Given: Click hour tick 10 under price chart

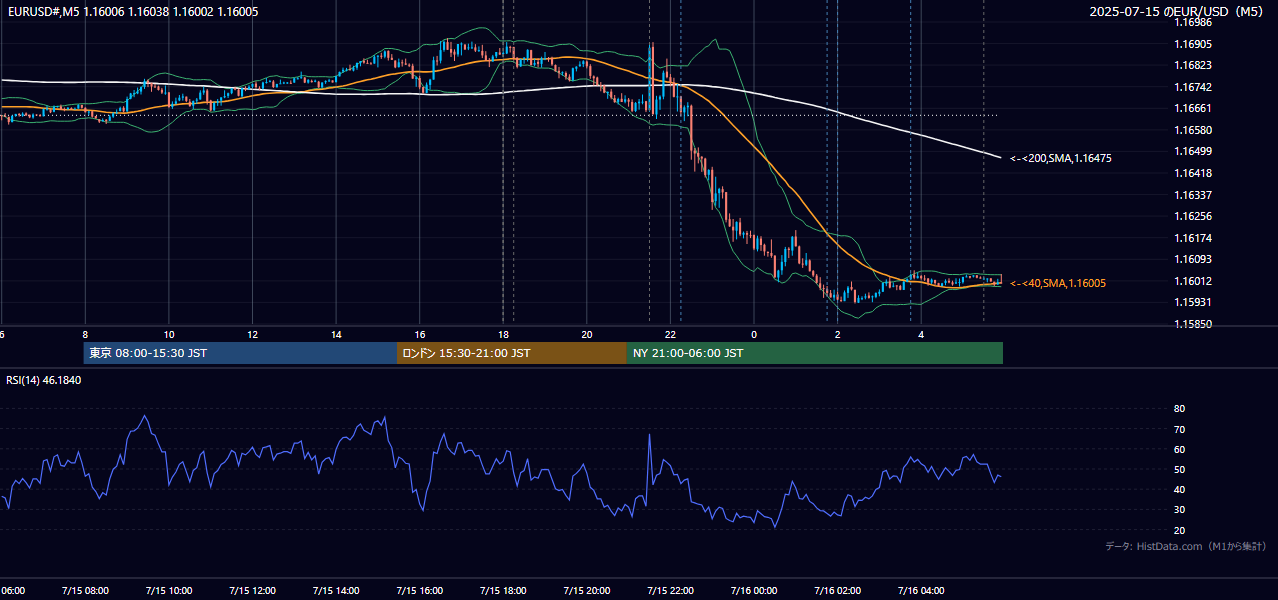Looking at the screenshot, I should (169, 335).
